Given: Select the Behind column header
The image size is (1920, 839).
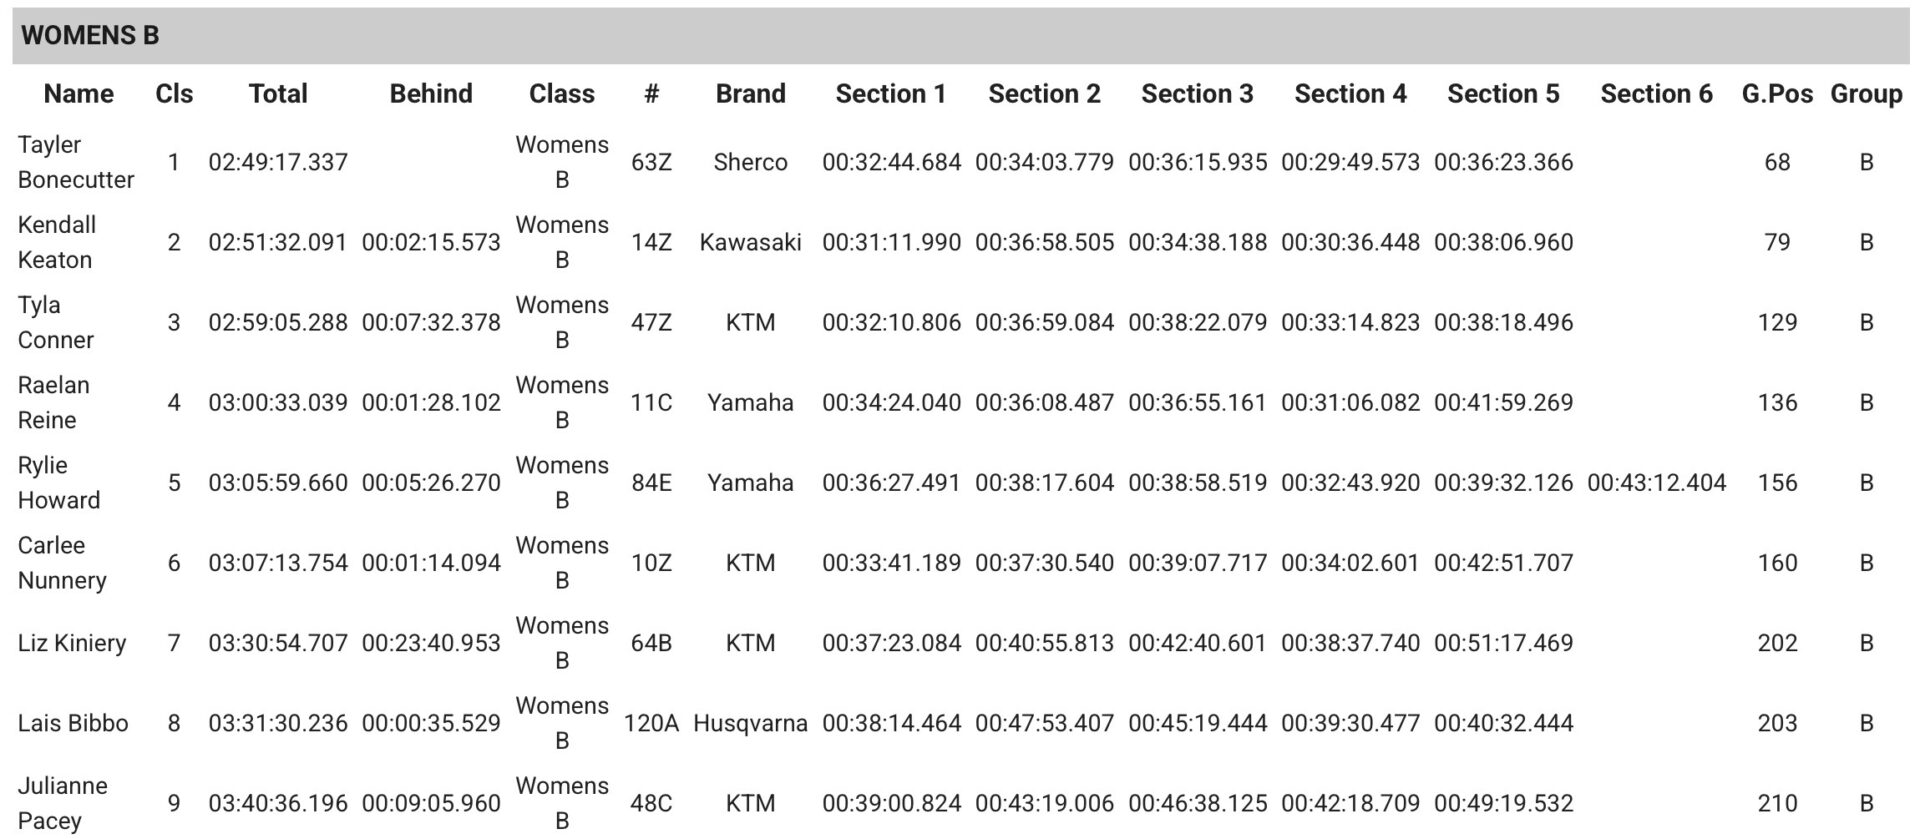Looking at the screenshot, I should click(431, 94).
